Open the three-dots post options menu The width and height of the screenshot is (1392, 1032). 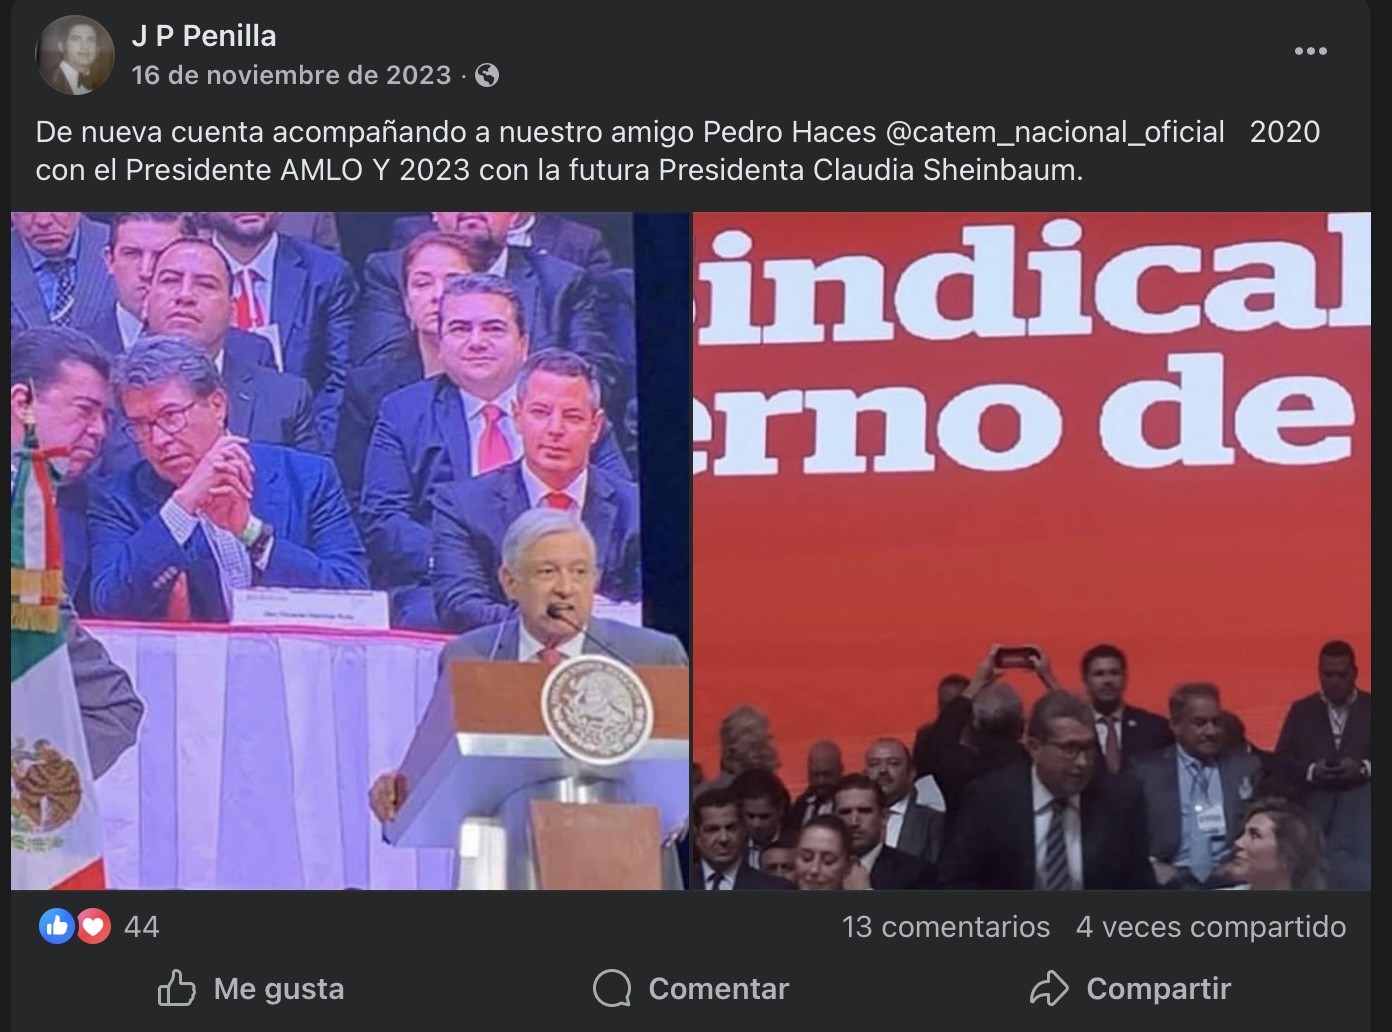pyautogui.click(x=1310, y=51)
